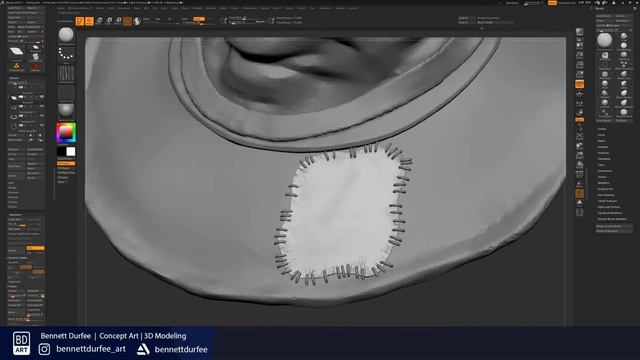Screen dimensions: 640x360
Task: Collapse the Subtool section header
Action: (14, 78)
